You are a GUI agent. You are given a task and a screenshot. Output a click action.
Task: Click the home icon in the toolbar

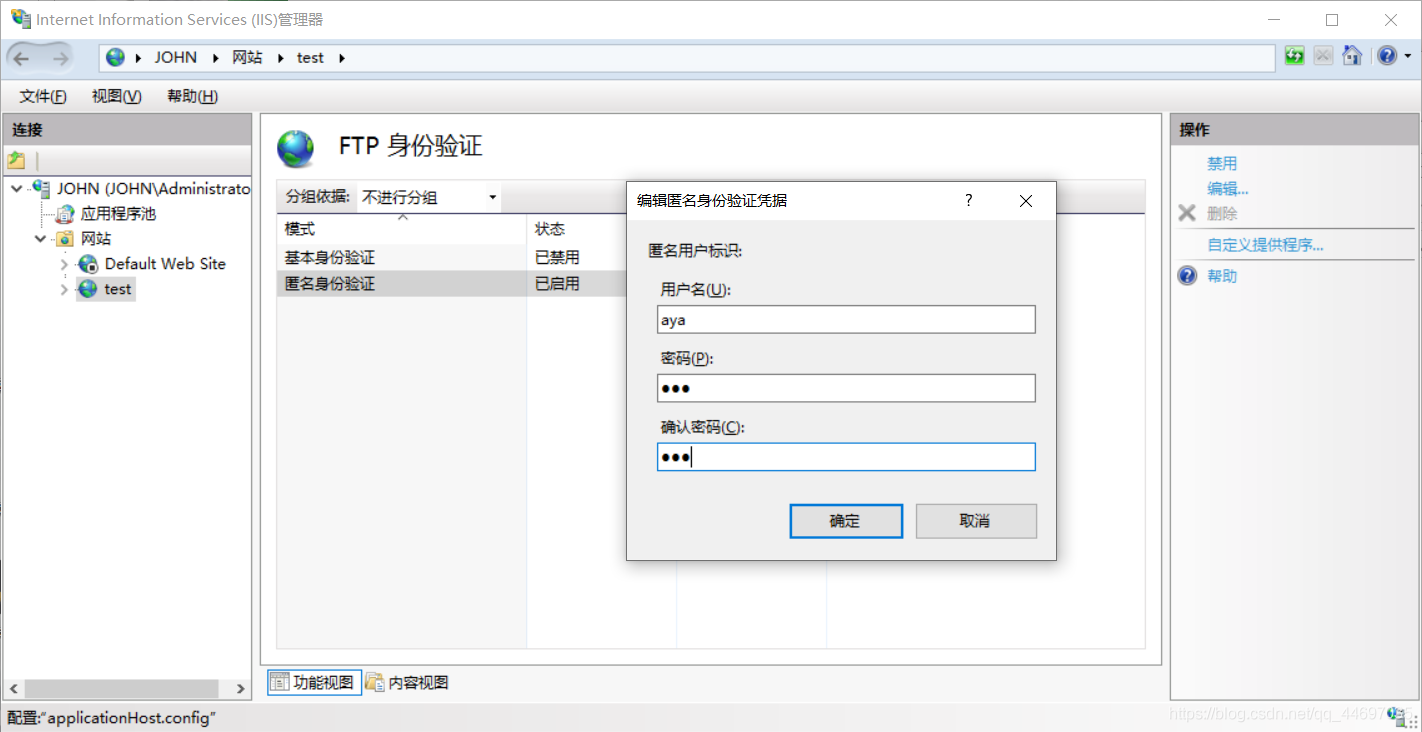1352,56
